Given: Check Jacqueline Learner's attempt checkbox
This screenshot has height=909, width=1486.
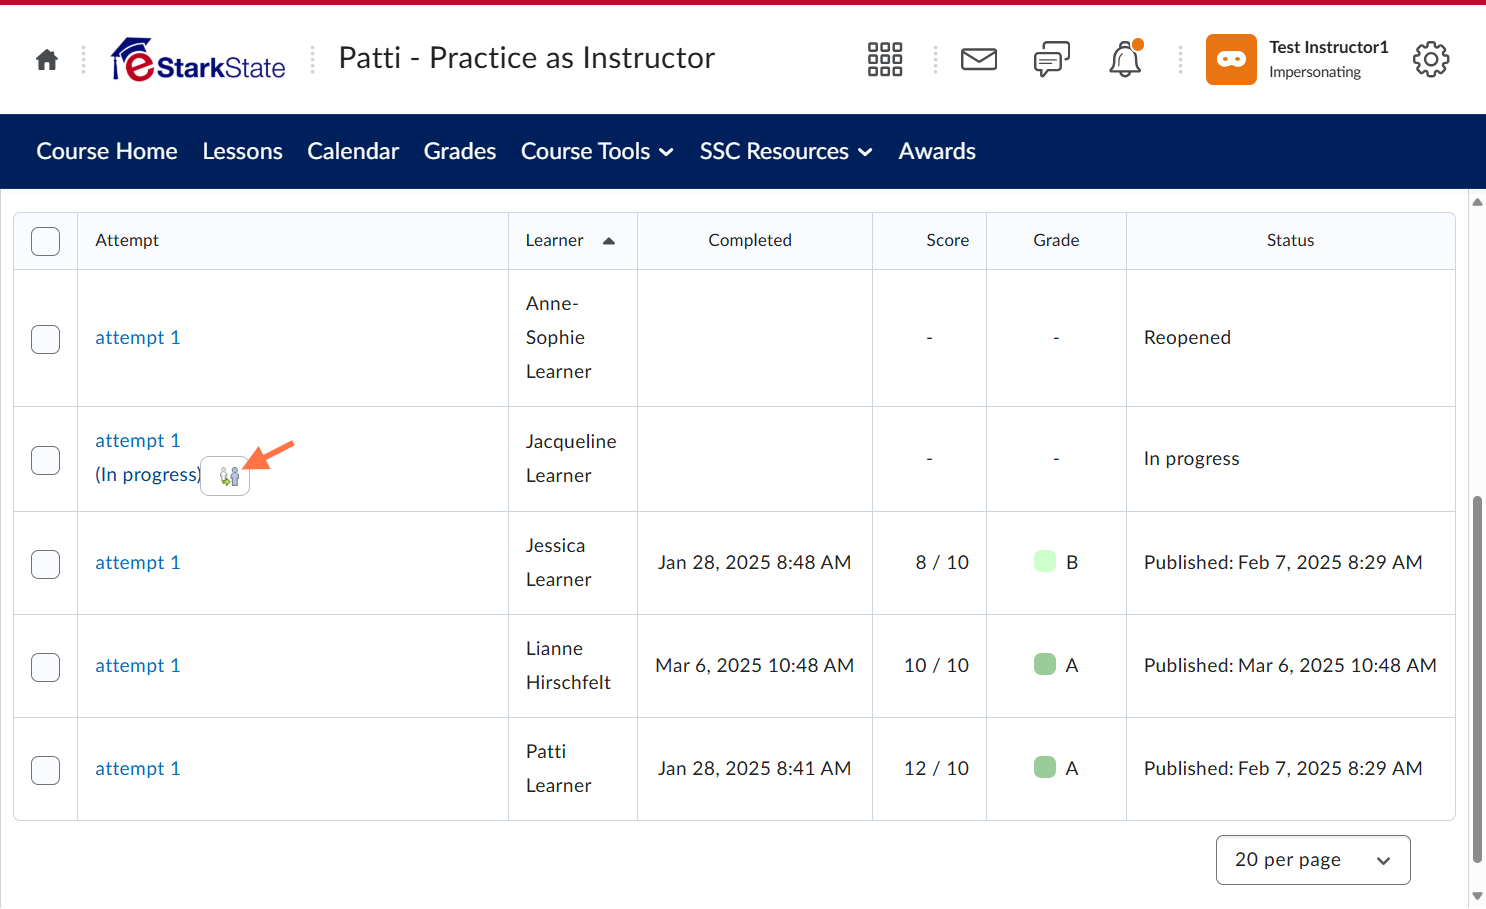Looking at the screenshot, I should point(46,460).
